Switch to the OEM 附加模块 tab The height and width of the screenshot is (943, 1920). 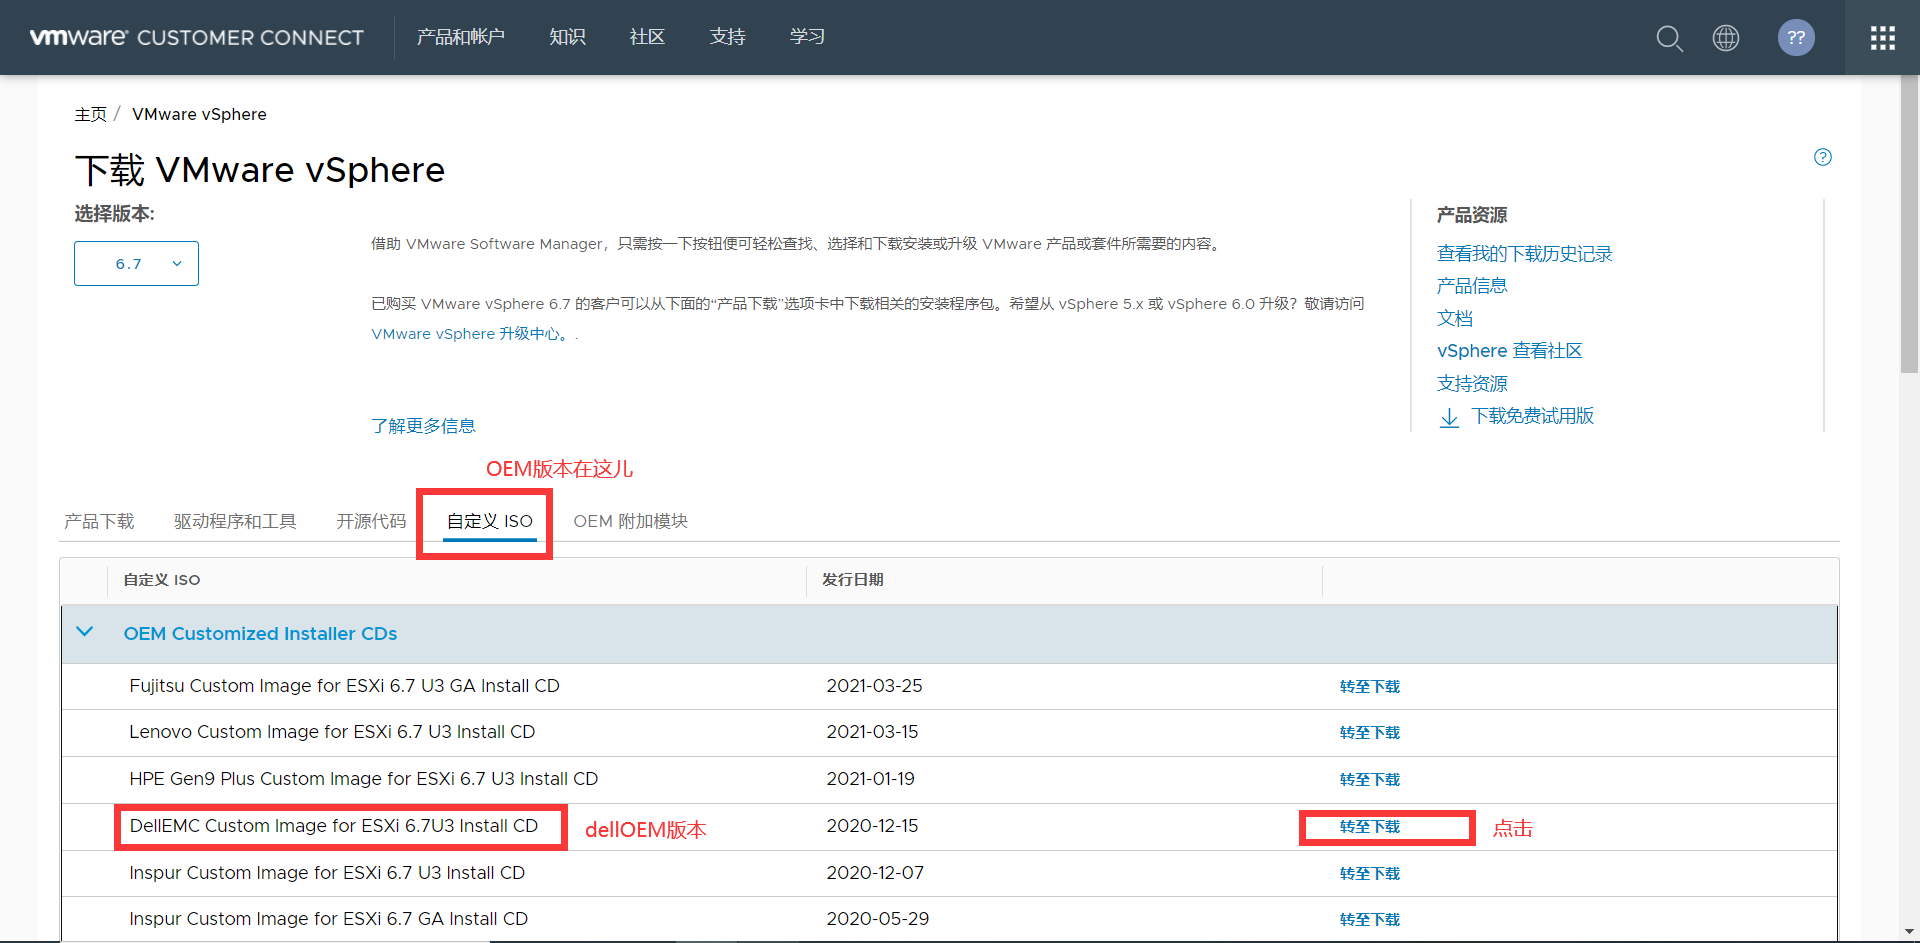pos(631,521)
